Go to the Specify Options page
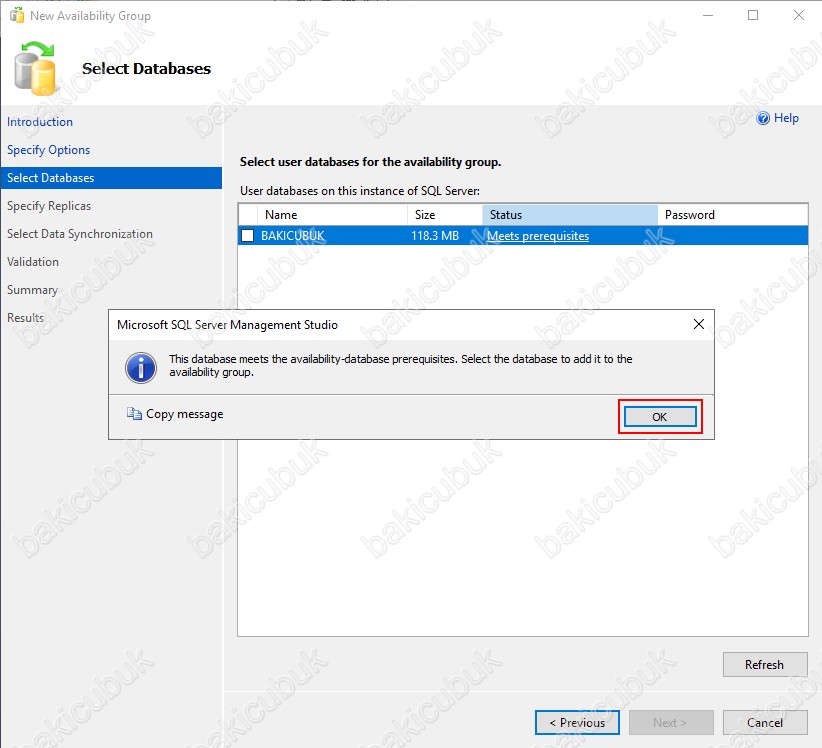The width and height of the screenshot is (822, 748). (48, 150)
